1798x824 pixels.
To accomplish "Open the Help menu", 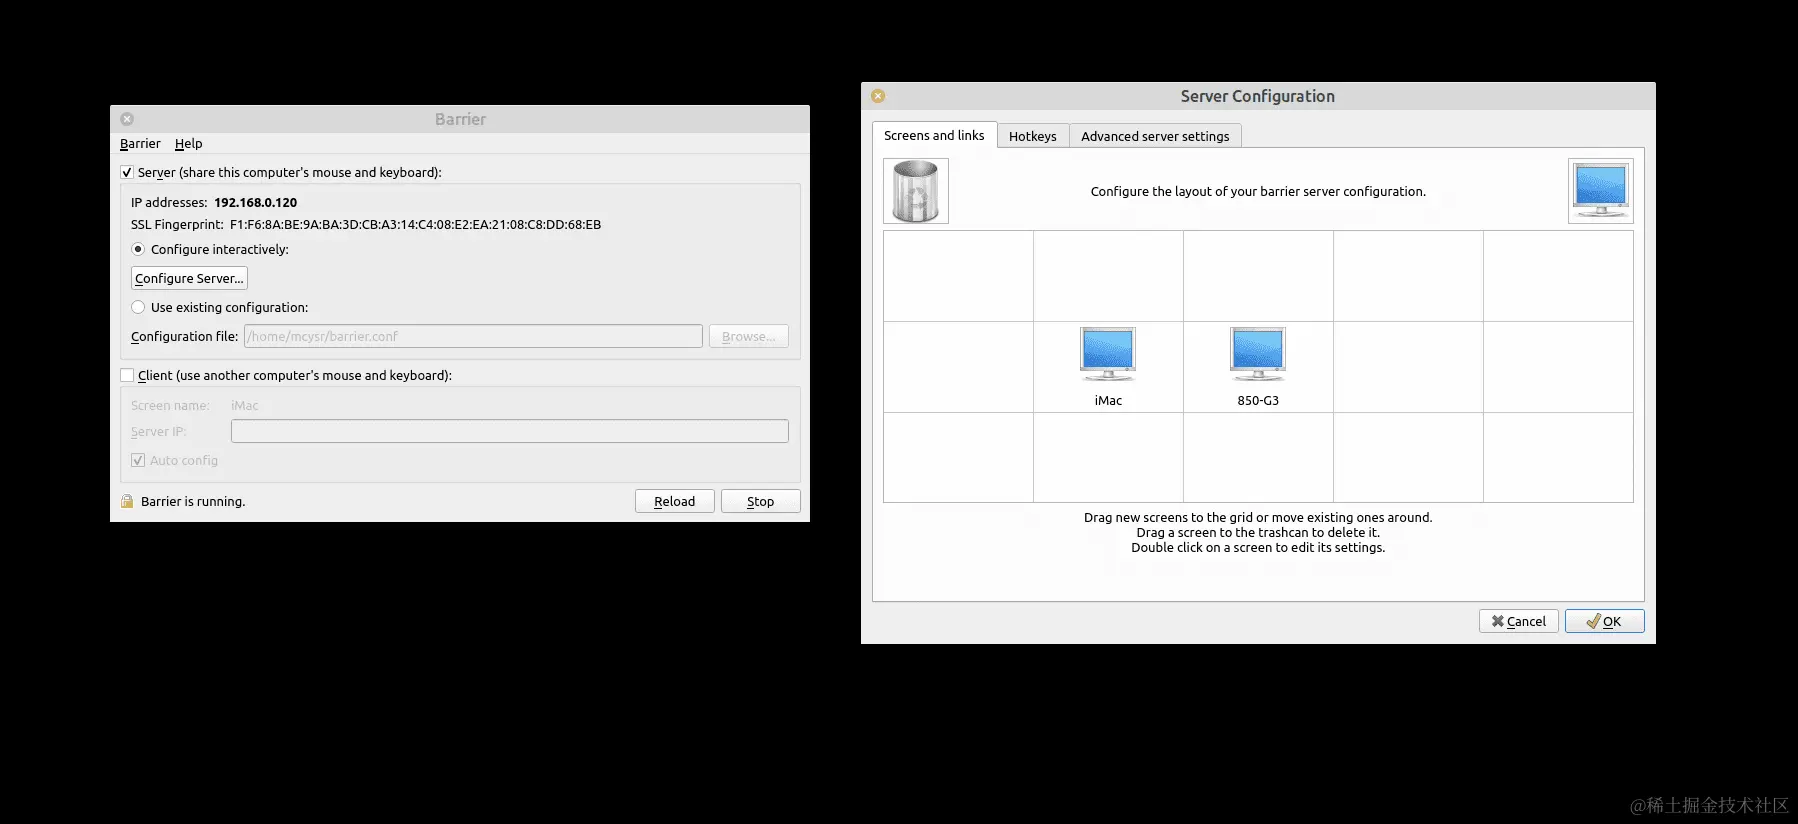I will [188, 144].
